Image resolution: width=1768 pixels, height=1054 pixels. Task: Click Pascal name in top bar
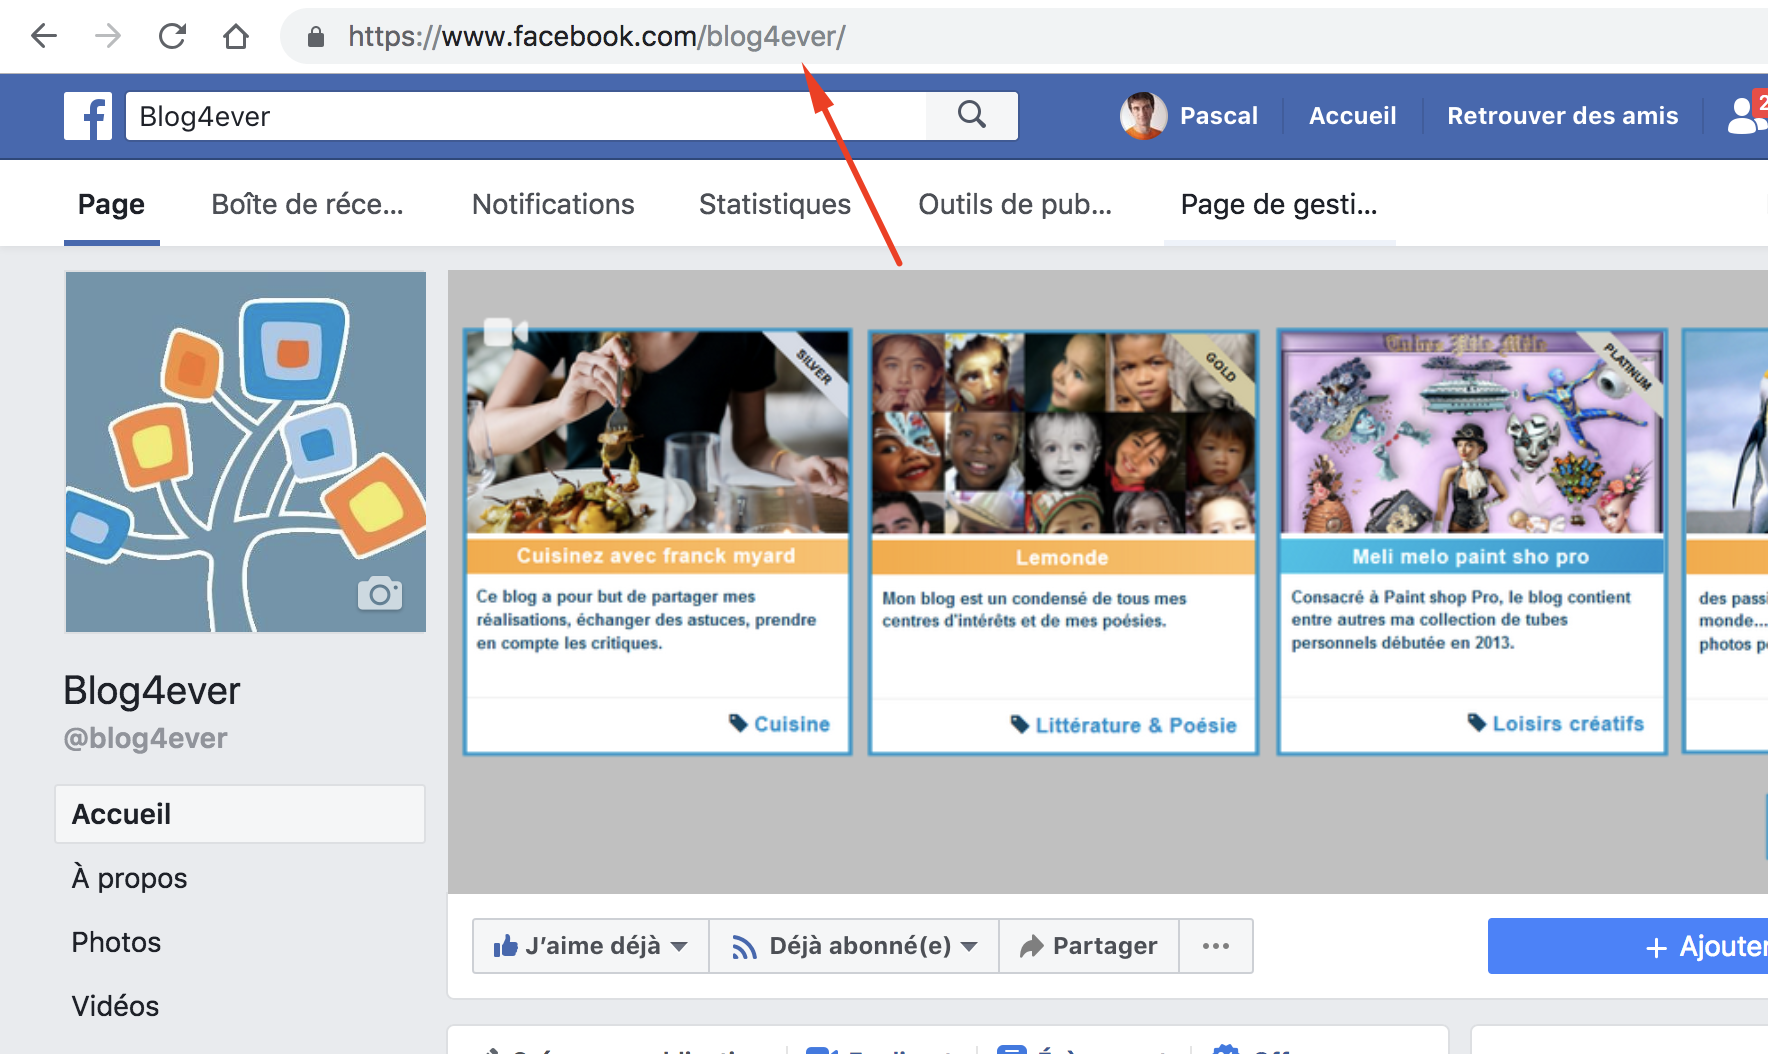click(1219, 116)
